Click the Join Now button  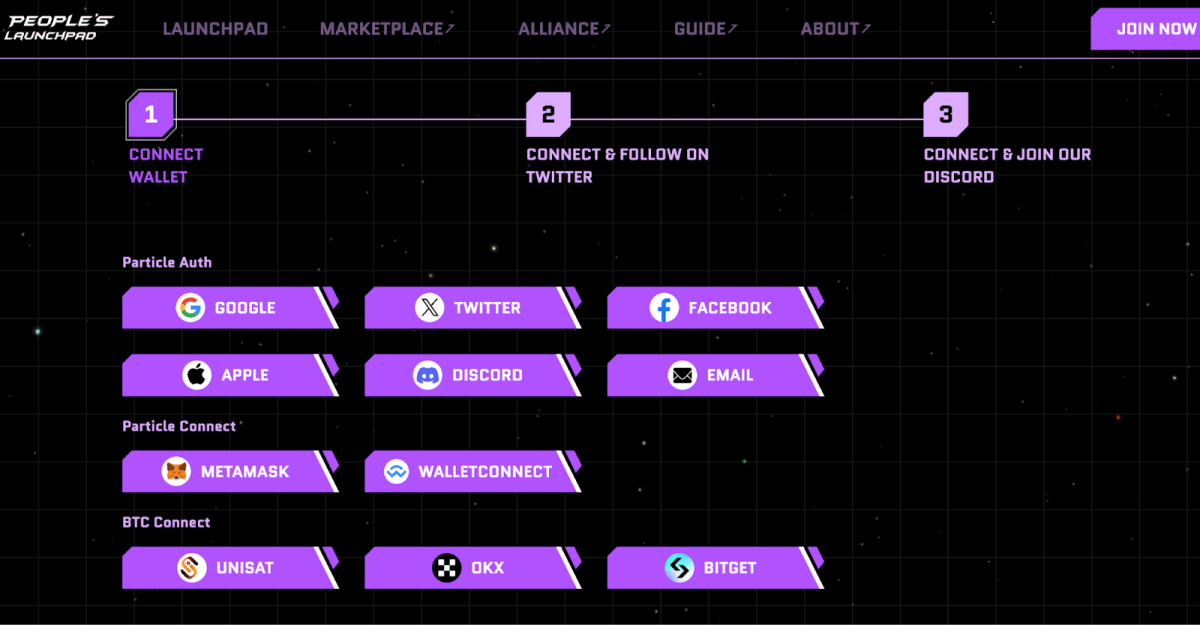click(x=1146, y=29)
